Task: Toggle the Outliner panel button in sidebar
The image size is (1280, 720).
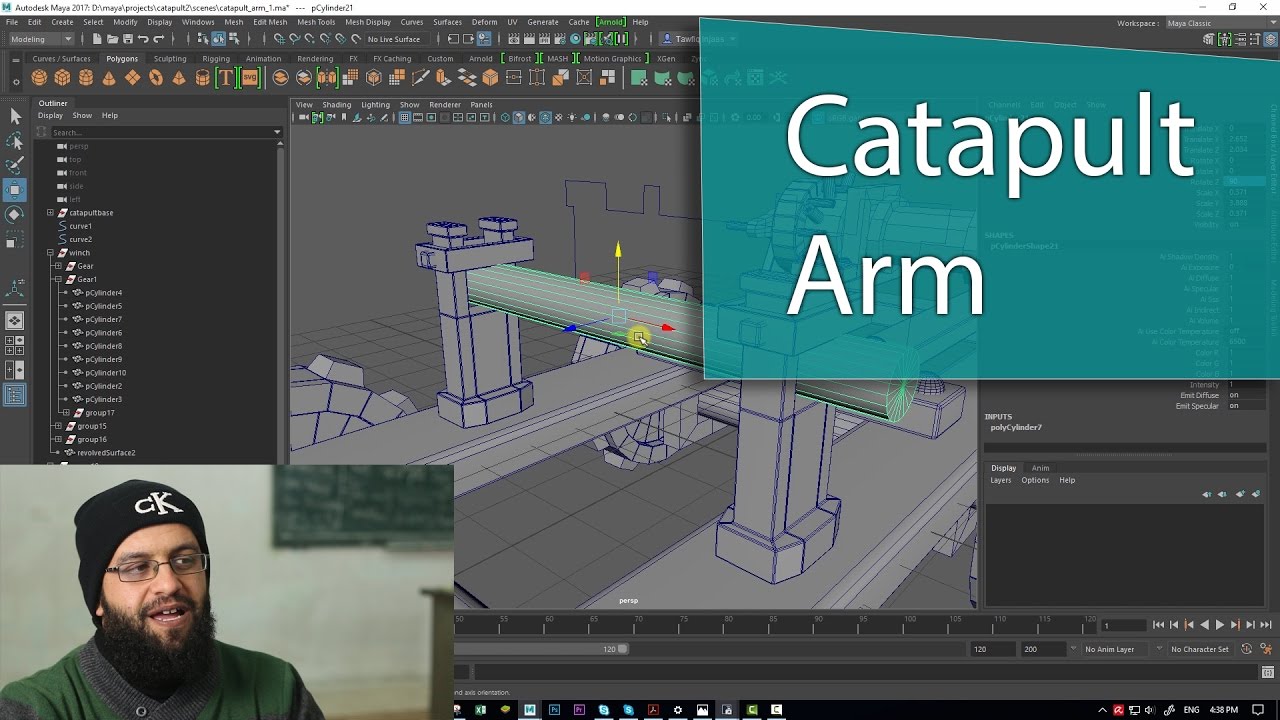Action: tap(15, 395)
